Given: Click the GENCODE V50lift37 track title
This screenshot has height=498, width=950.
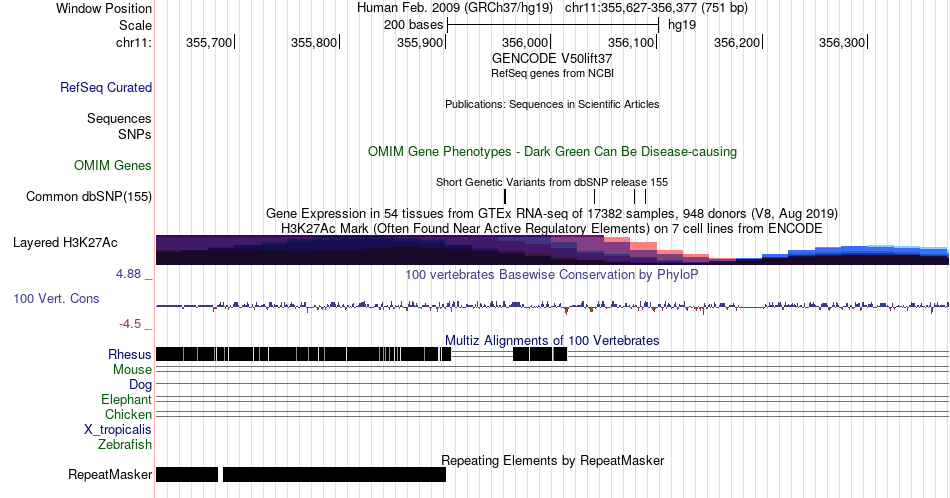Looking at the screenshot, I should point(552,59).
